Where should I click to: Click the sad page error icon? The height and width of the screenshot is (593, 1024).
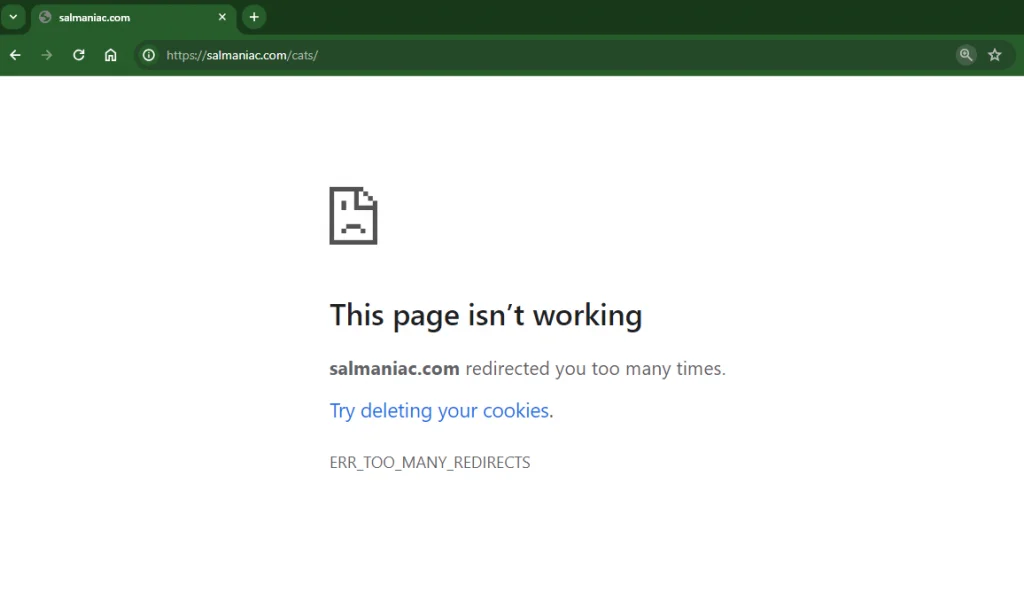[x=353, y=216]
